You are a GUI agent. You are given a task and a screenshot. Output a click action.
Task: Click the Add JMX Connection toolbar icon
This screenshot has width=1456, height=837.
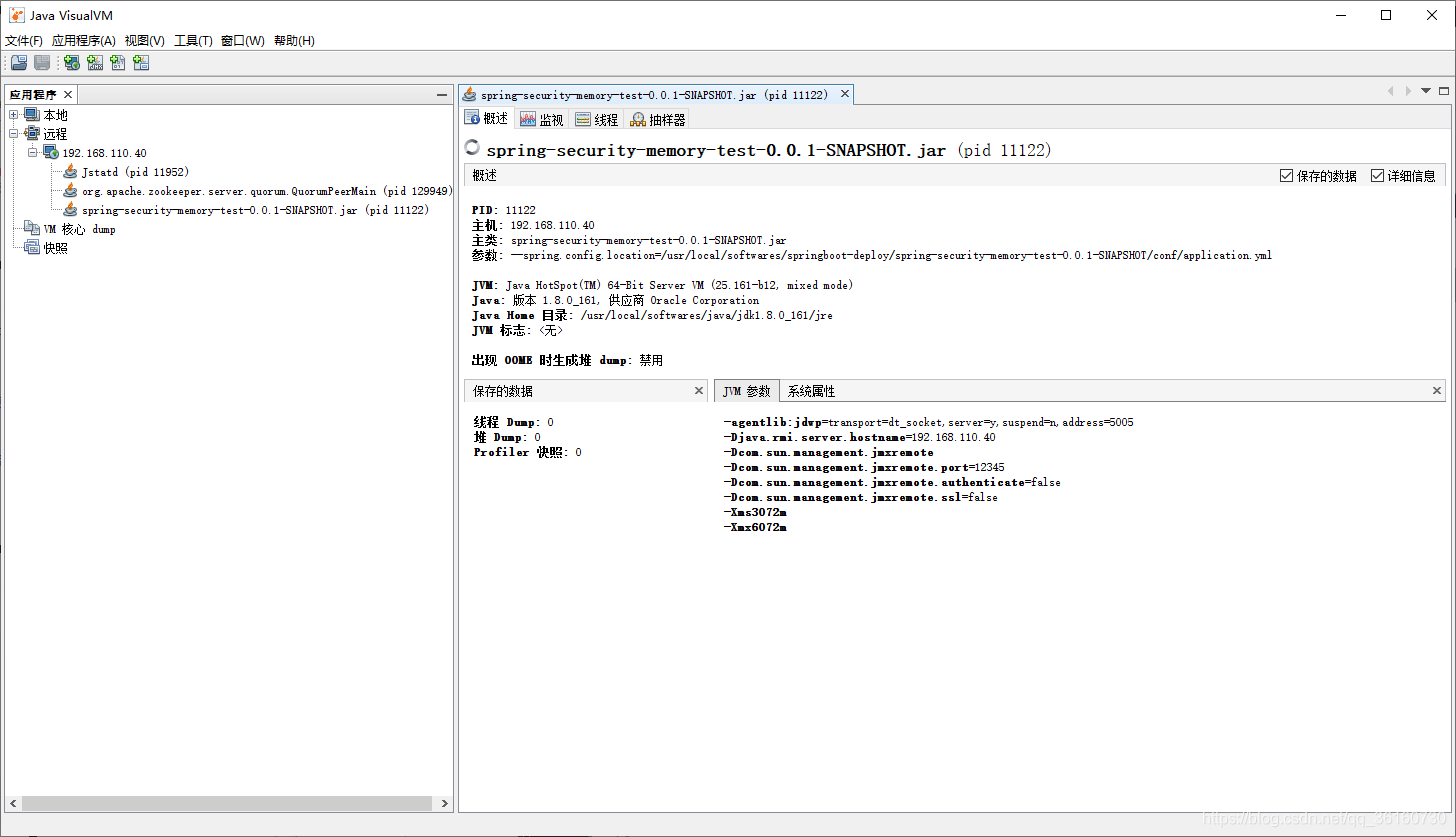(95, 63)
